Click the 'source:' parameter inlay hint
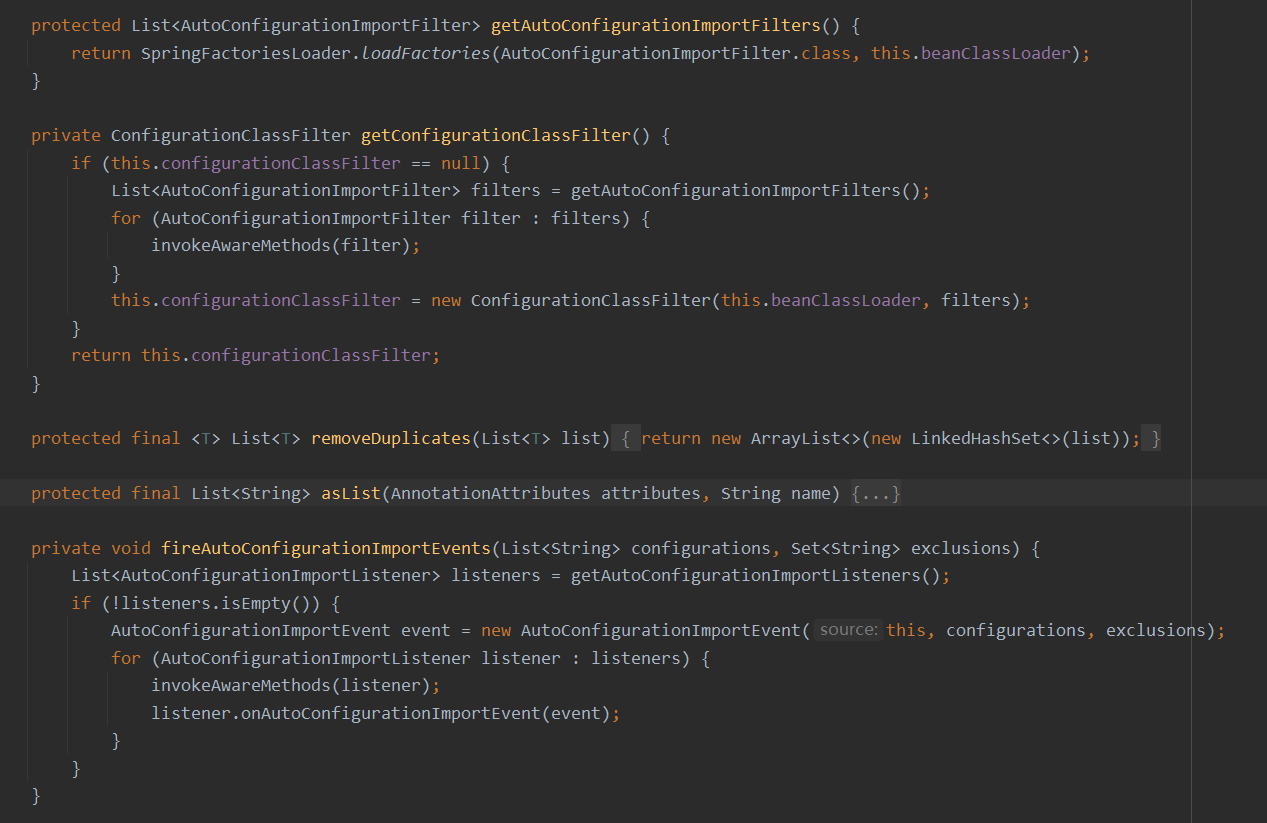 848,630
